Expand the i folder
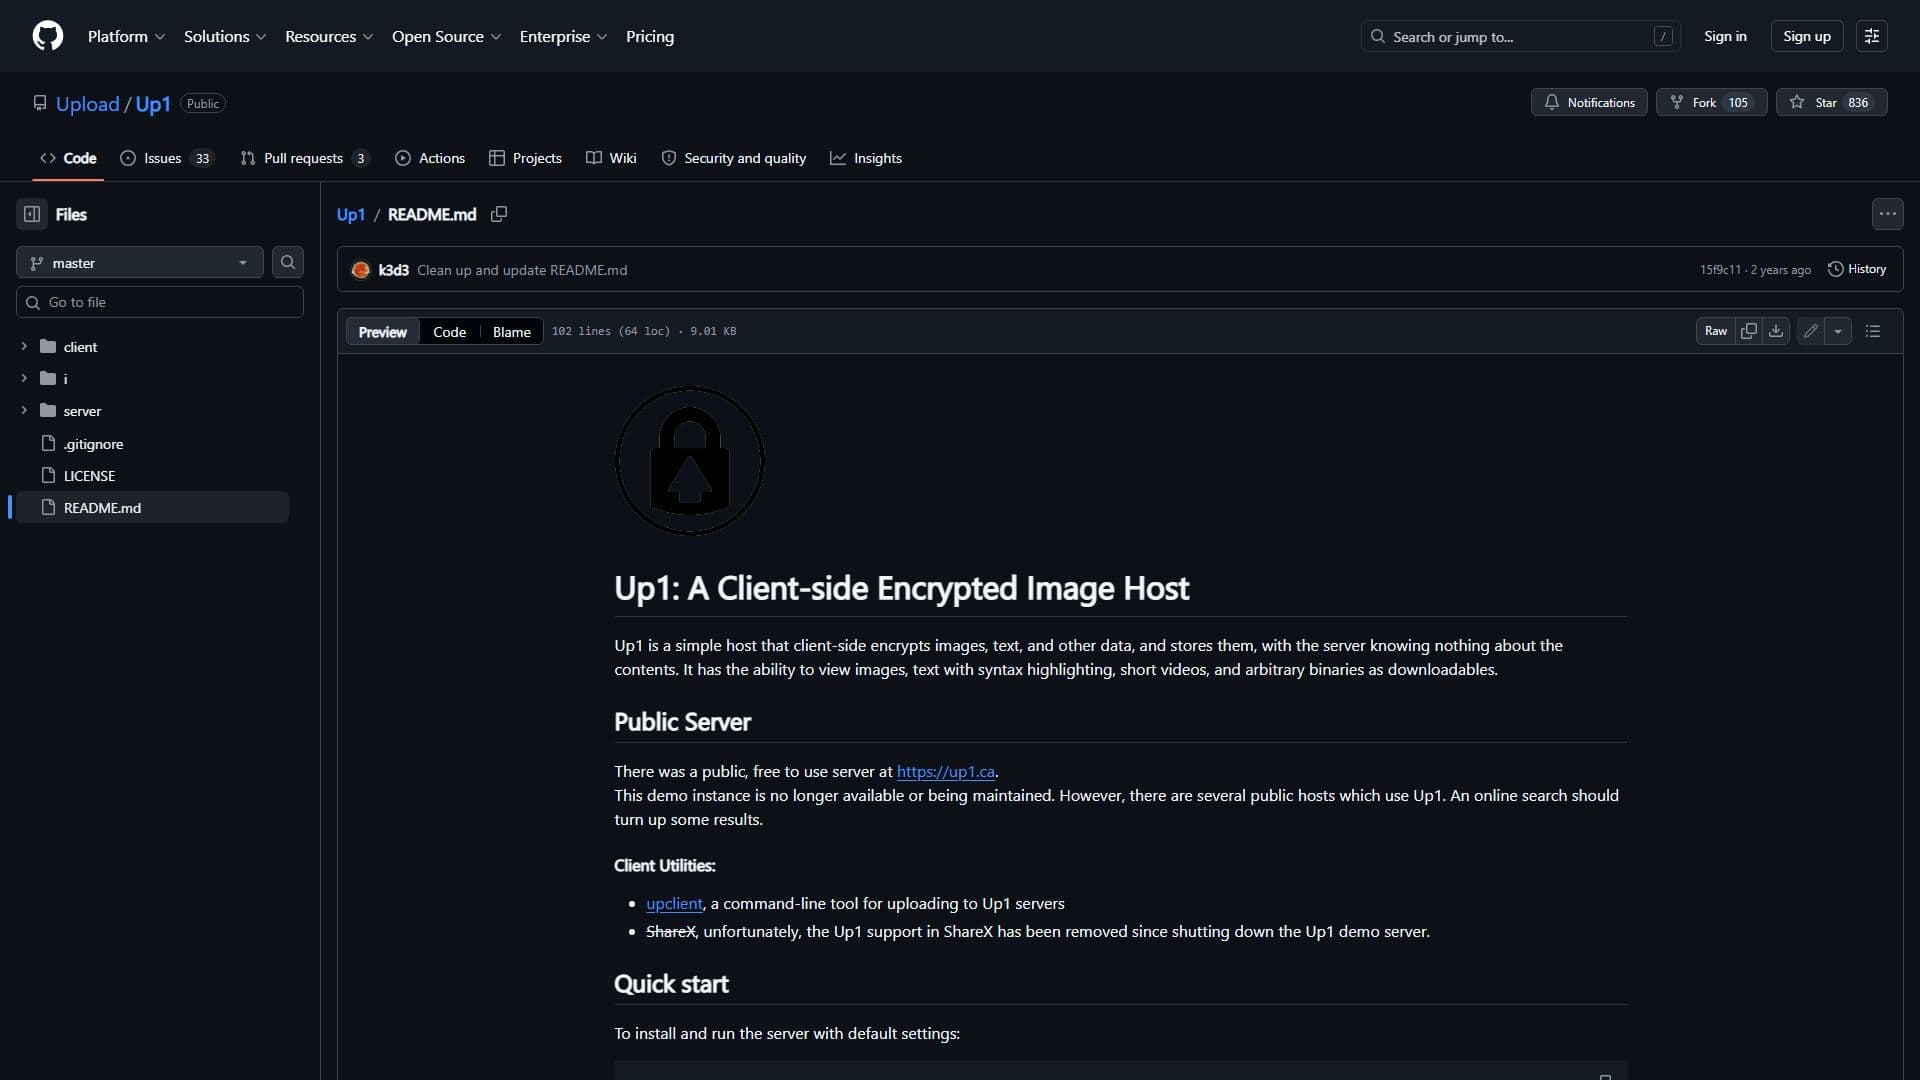This screenshot has width=1920, height=1080. coord(24,378)
